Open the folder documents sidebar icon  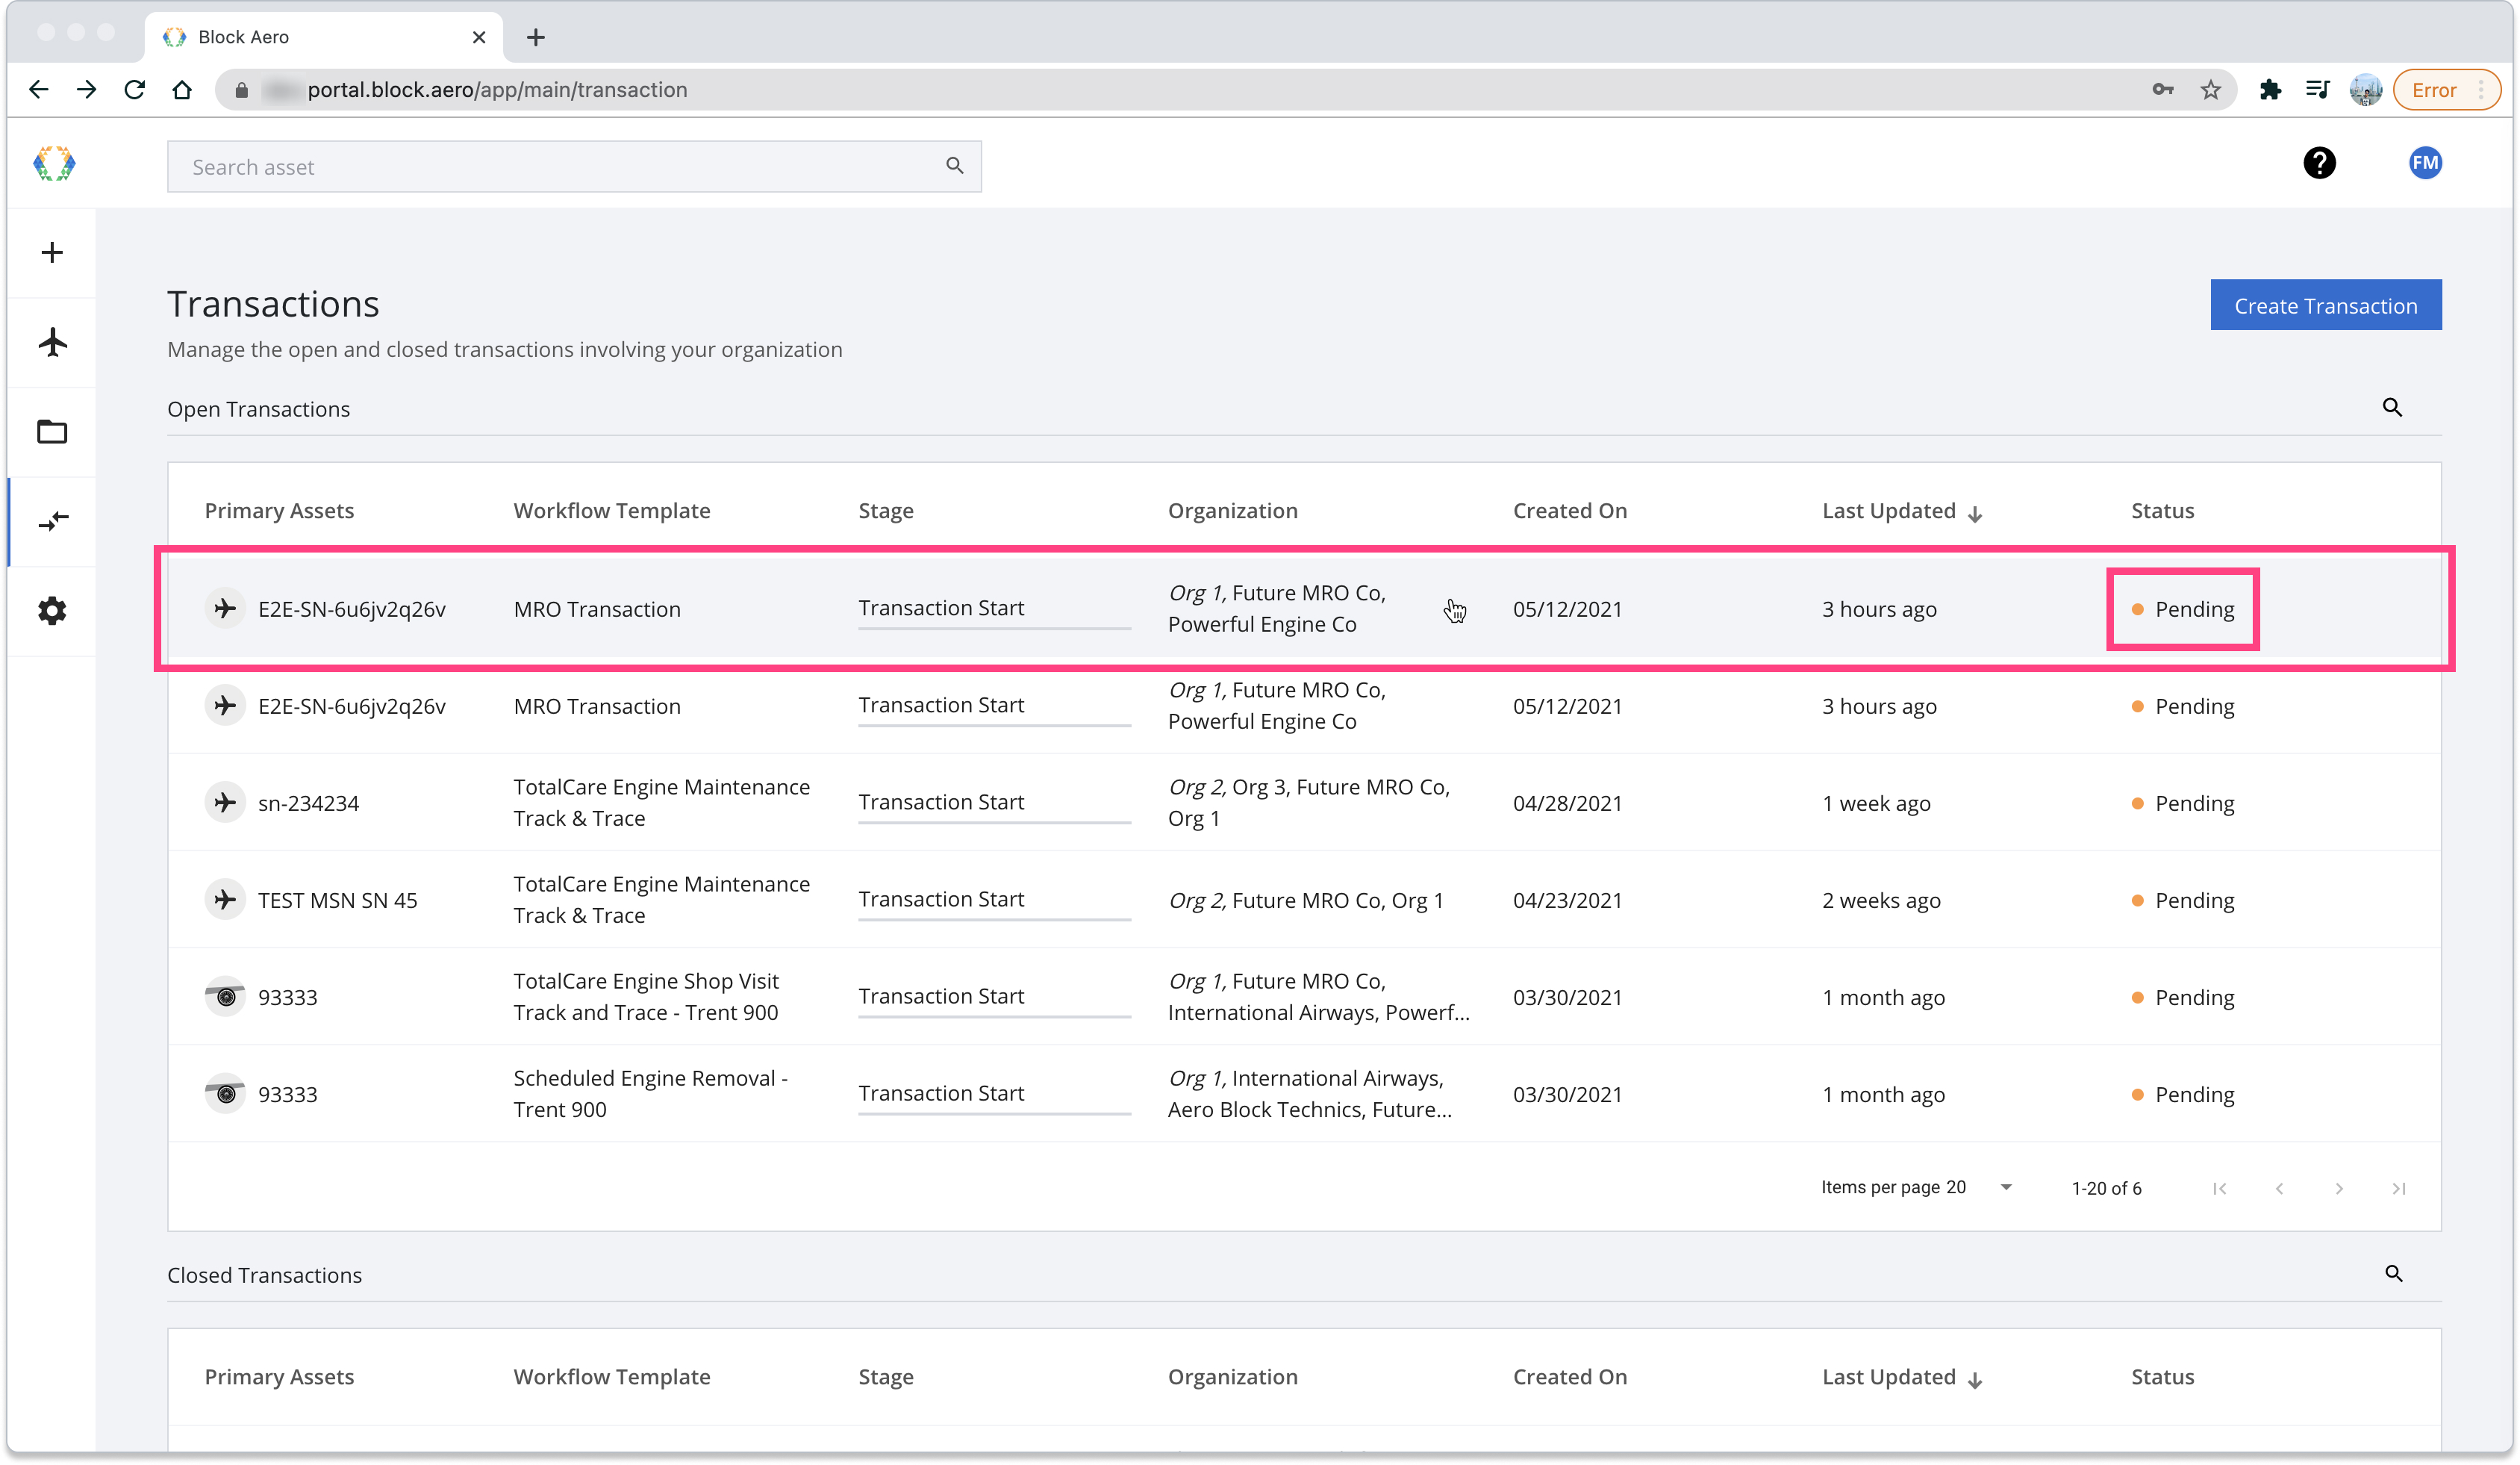52,431
